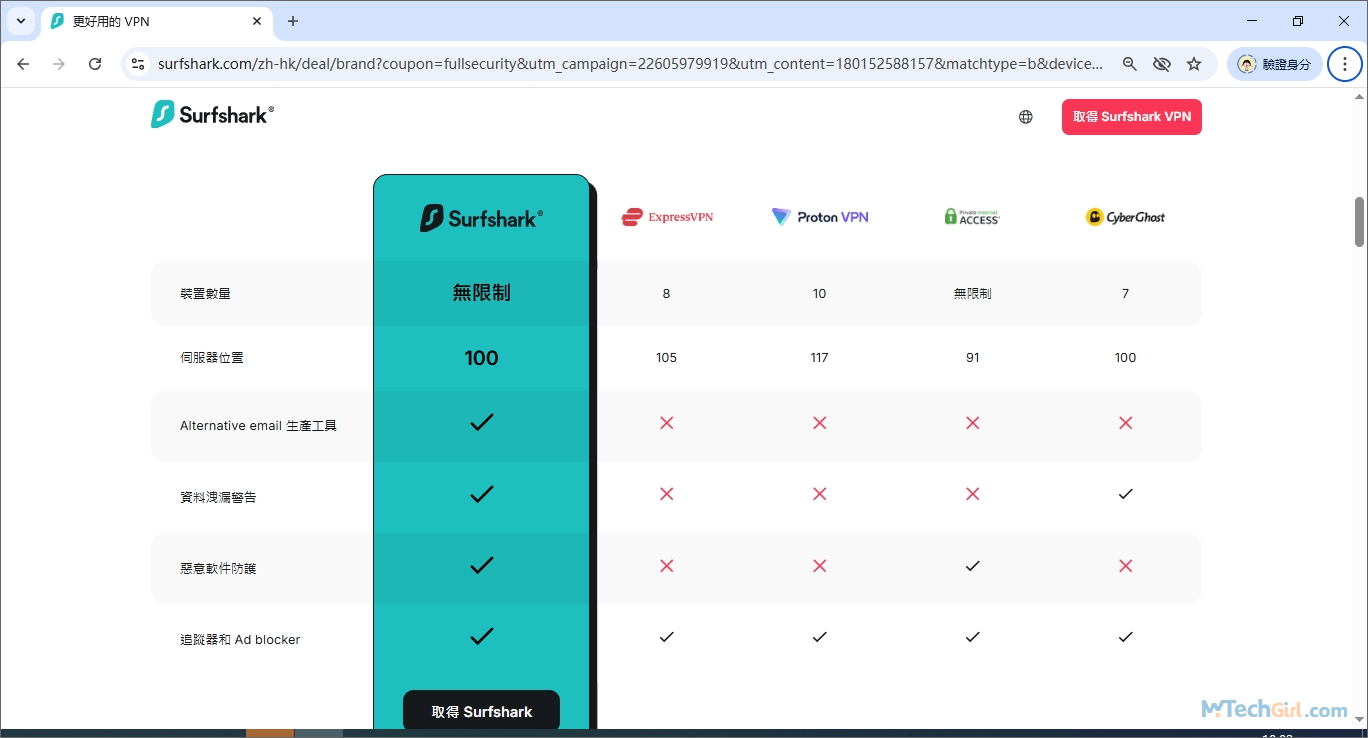The image size is (1368, 738).
Task: Click the Private Internet Access logo
Action: click(x=971, y=216)
